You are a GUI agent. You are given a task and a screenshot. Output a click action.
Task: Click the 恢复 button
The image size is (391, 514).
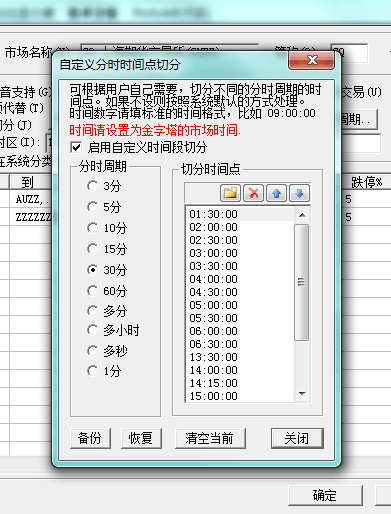(x=141, y=438)
